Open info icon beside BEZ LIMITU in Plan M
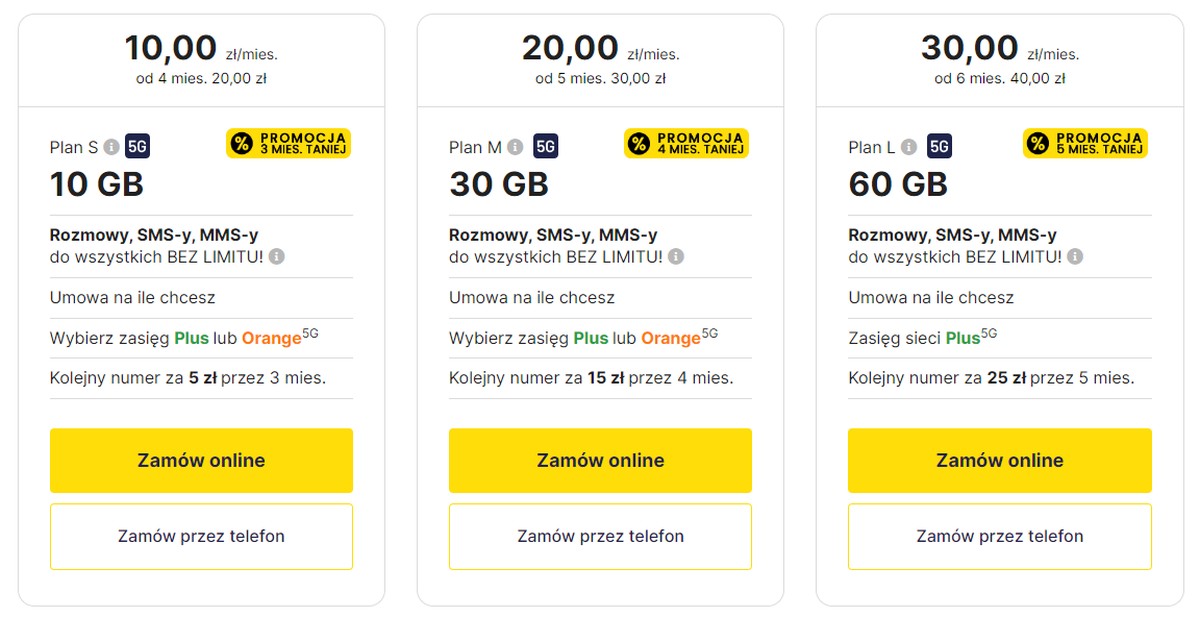The height and width of the screenshot is (618, 1200). coord(676,257)
